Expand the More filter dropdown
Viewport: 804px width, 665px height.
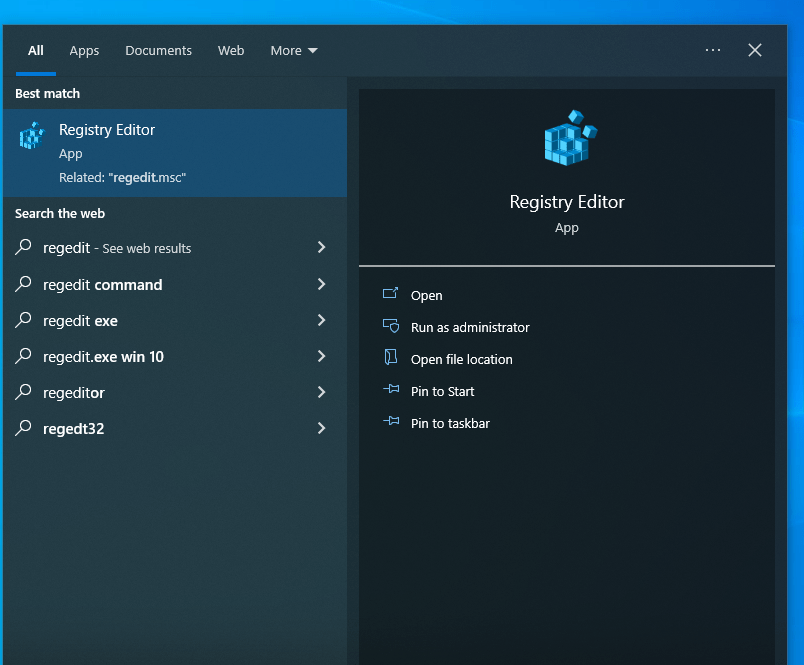(x=293, y=50)
